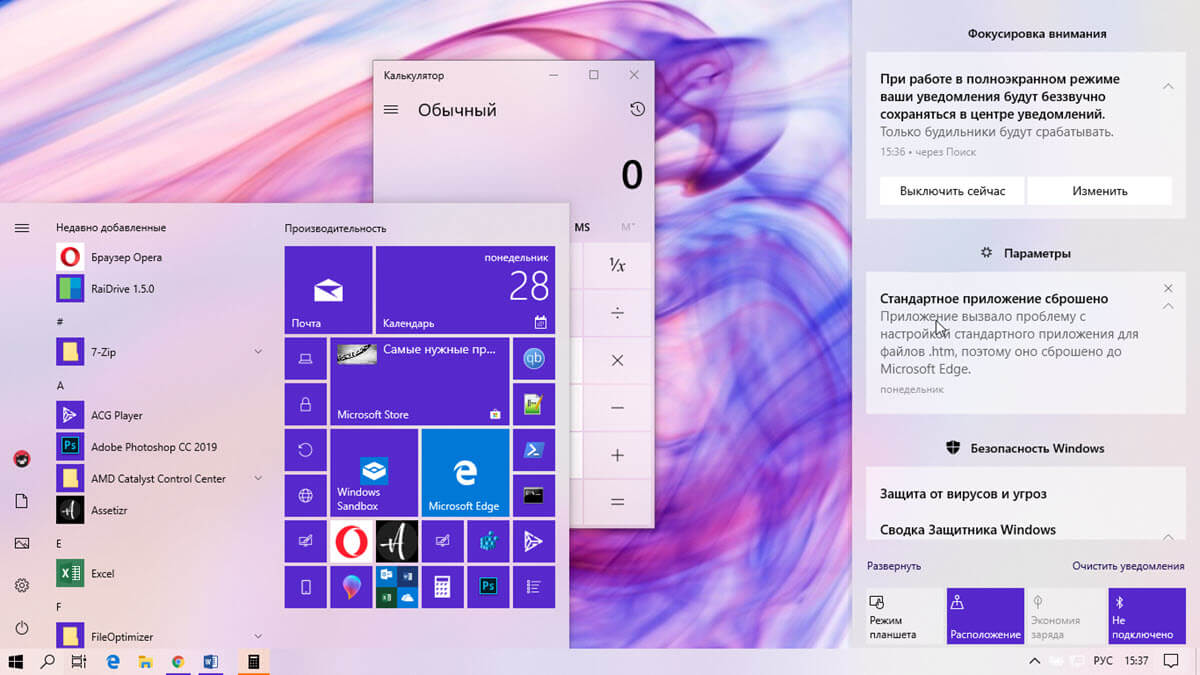Click the small laptop tile
This screenshot has height=675, width=1200.
(x=305, y=359)
